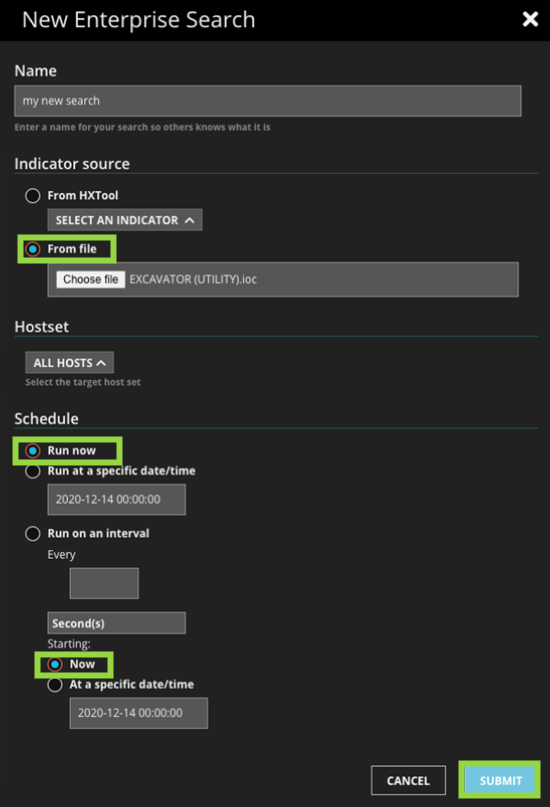Select the From HXTool radio button

coord(33,196)
